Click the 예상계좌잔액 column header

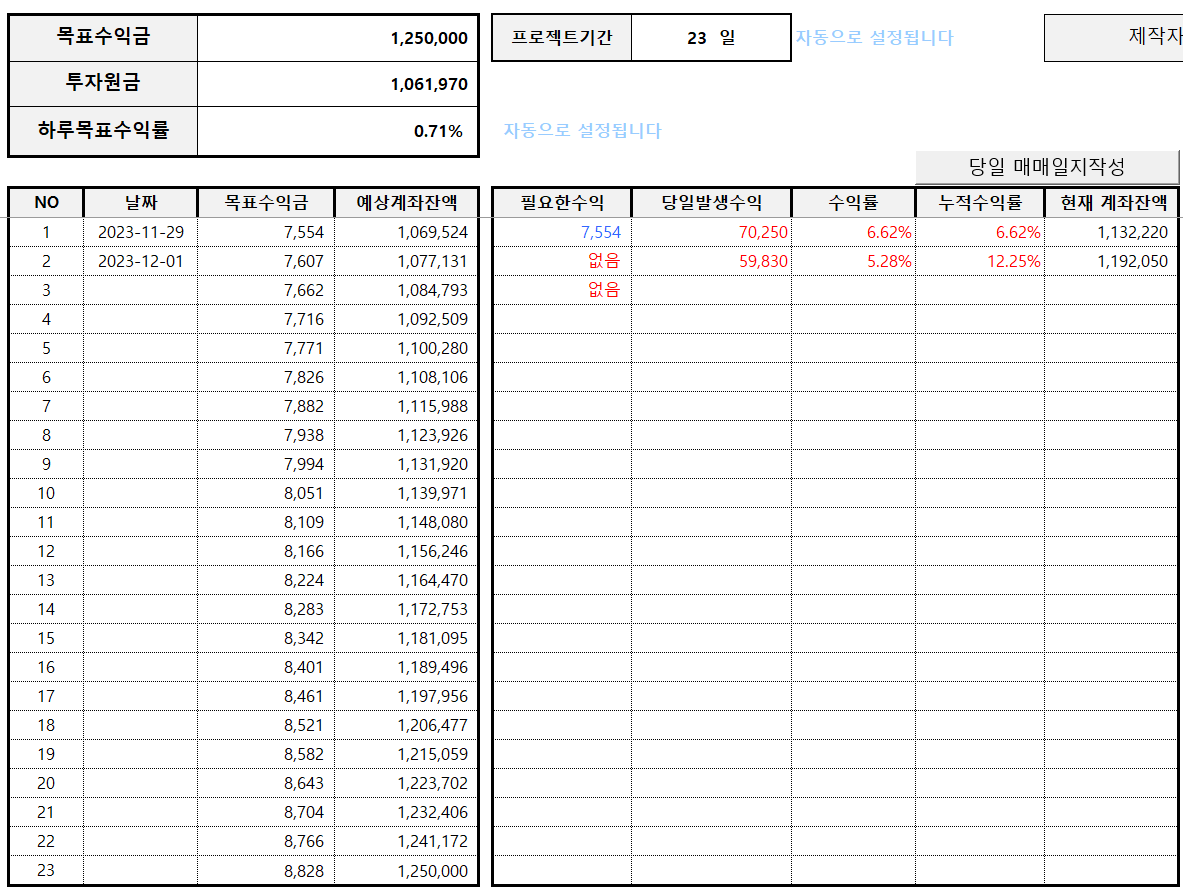(406, 203)
